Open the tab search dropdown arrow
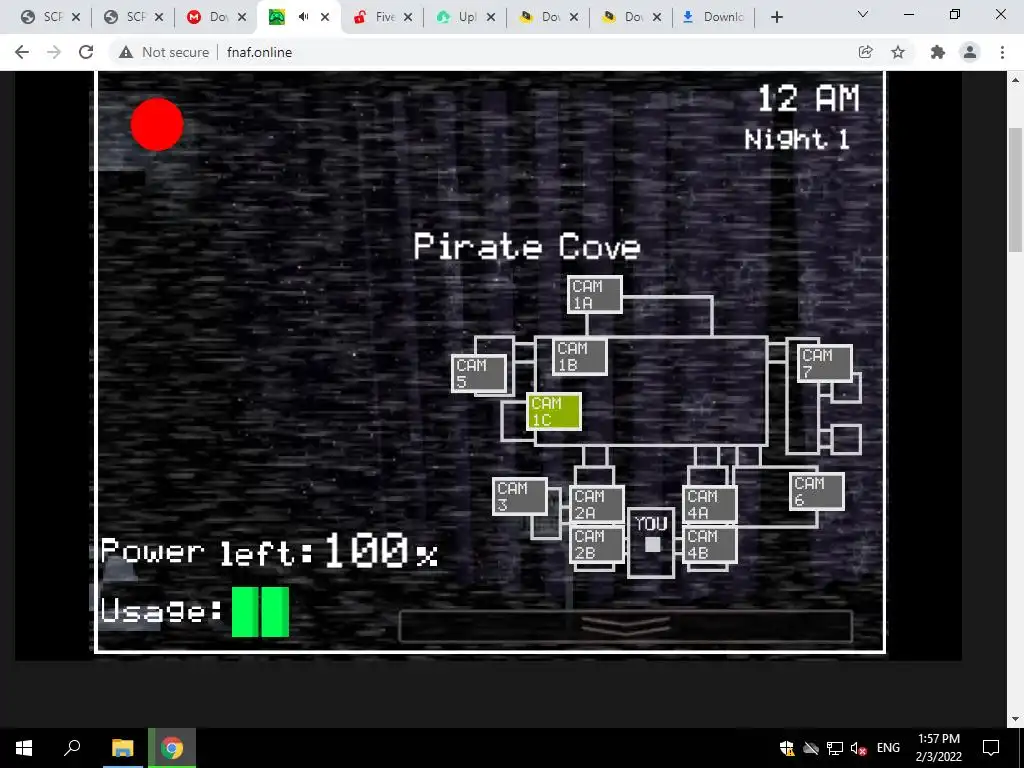Viewport: 1024px width, 768px height. click(862, 14)
